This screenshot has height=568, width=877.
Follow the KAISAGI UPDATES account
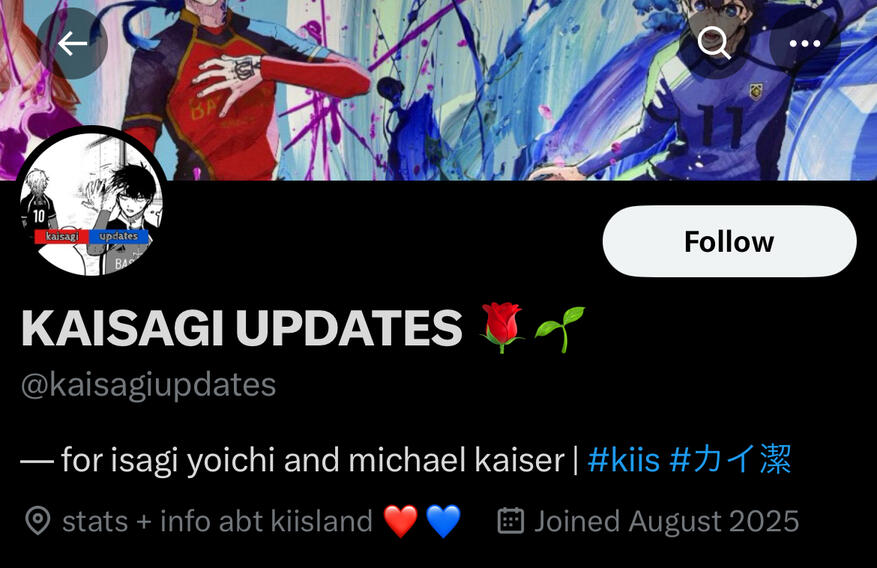pyautogui.click(x=729, y=242)
